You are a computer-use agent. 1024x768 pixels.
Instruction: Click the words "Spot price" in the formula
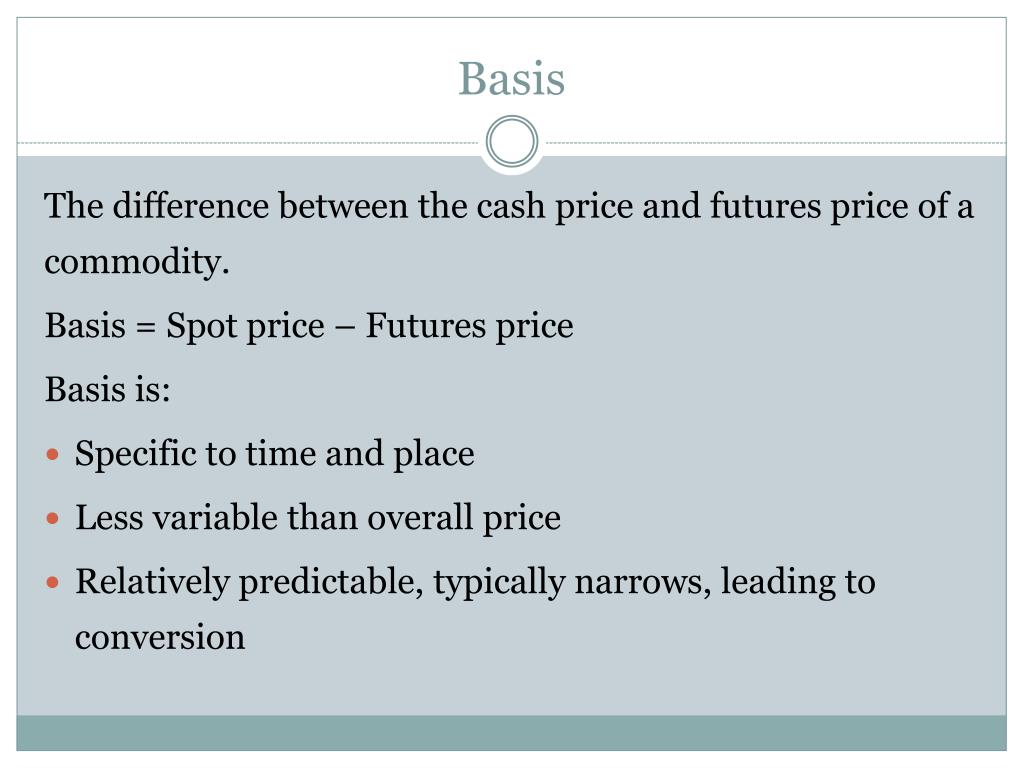click(245, 326)
